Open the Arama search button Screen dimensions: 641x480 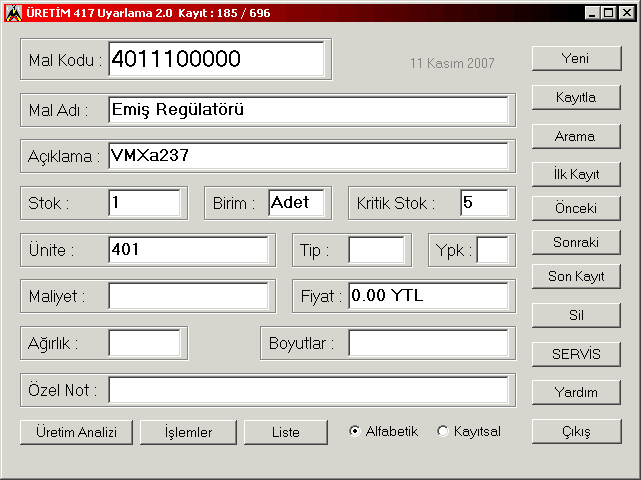click(575, 136)
